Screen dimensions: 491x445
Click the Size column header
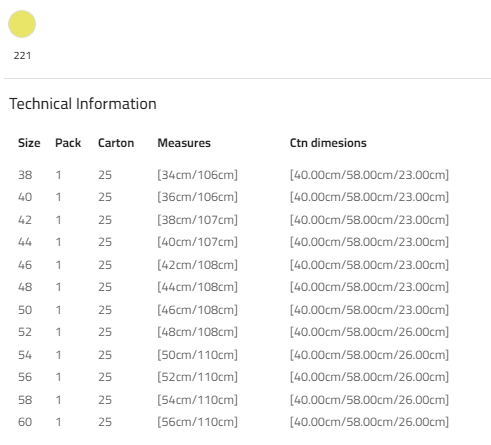pyautogui.click(x=29, y=143)
